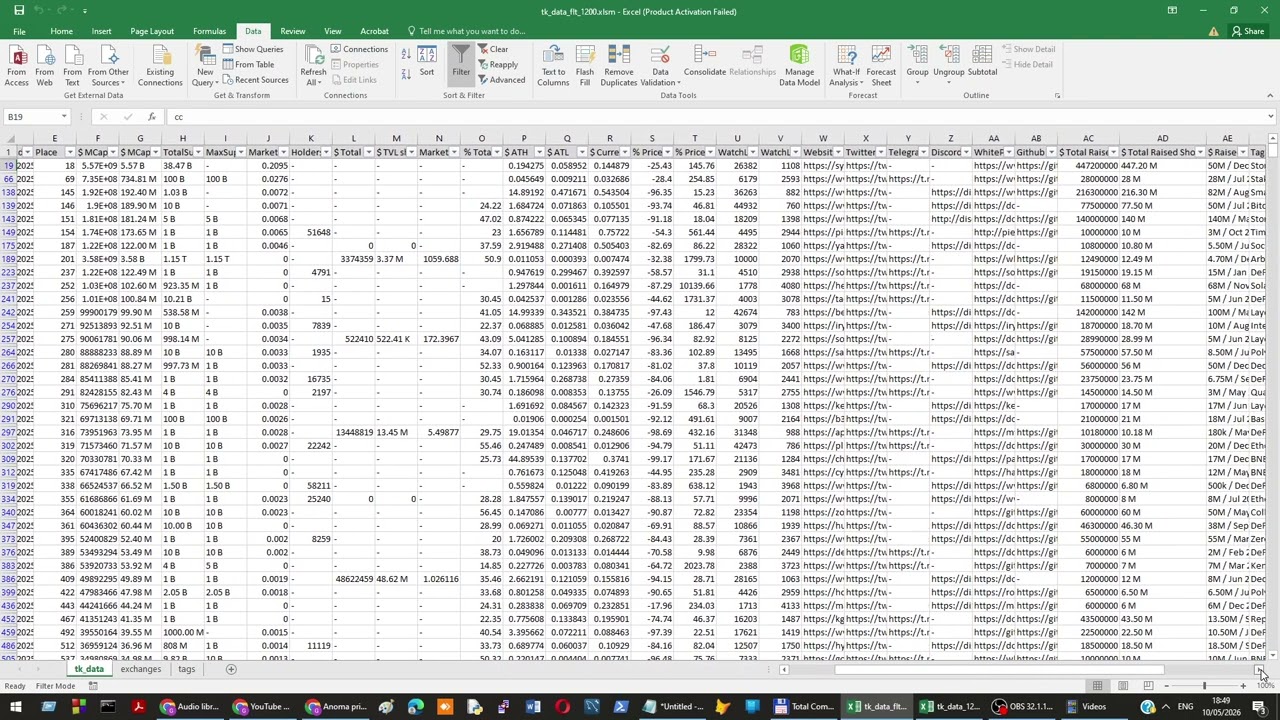Open Github column filter dropdown
1280x720 pixels.
(x=1052, y=152)
